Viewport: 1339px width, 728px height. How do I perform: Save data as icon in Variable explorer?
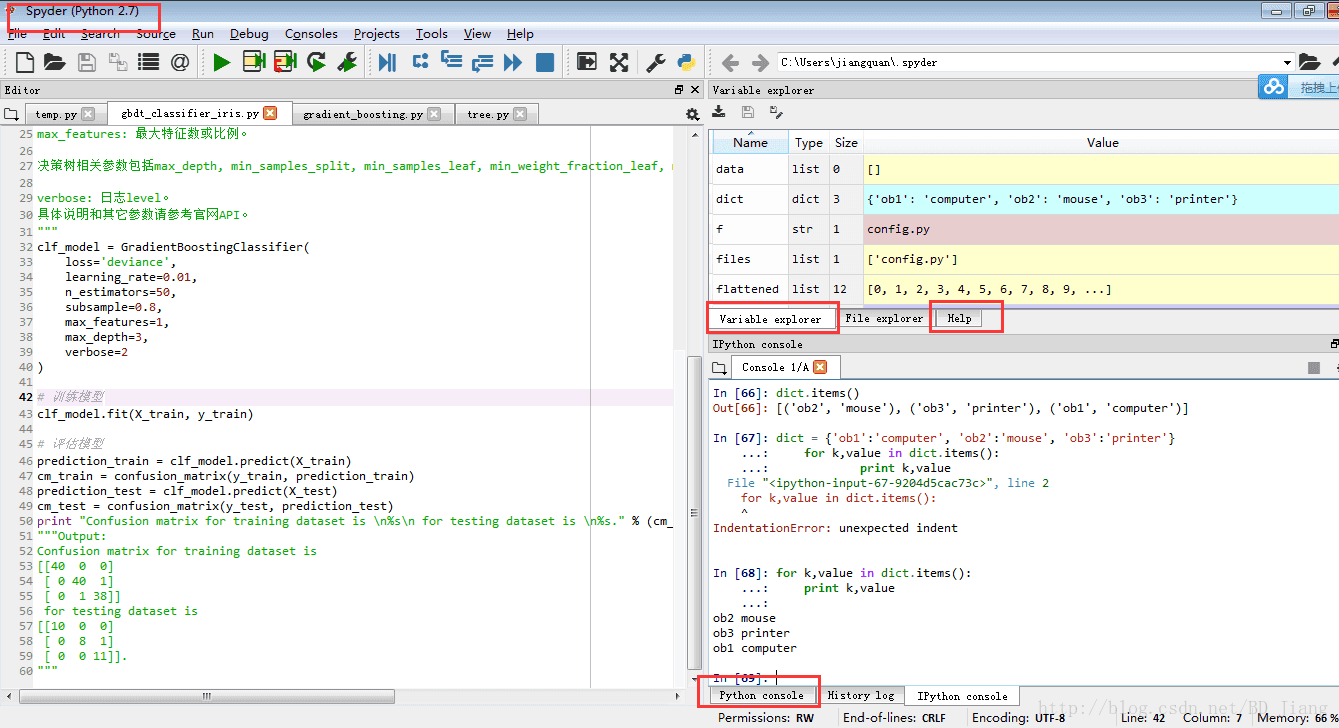click(x=775, y=112)
